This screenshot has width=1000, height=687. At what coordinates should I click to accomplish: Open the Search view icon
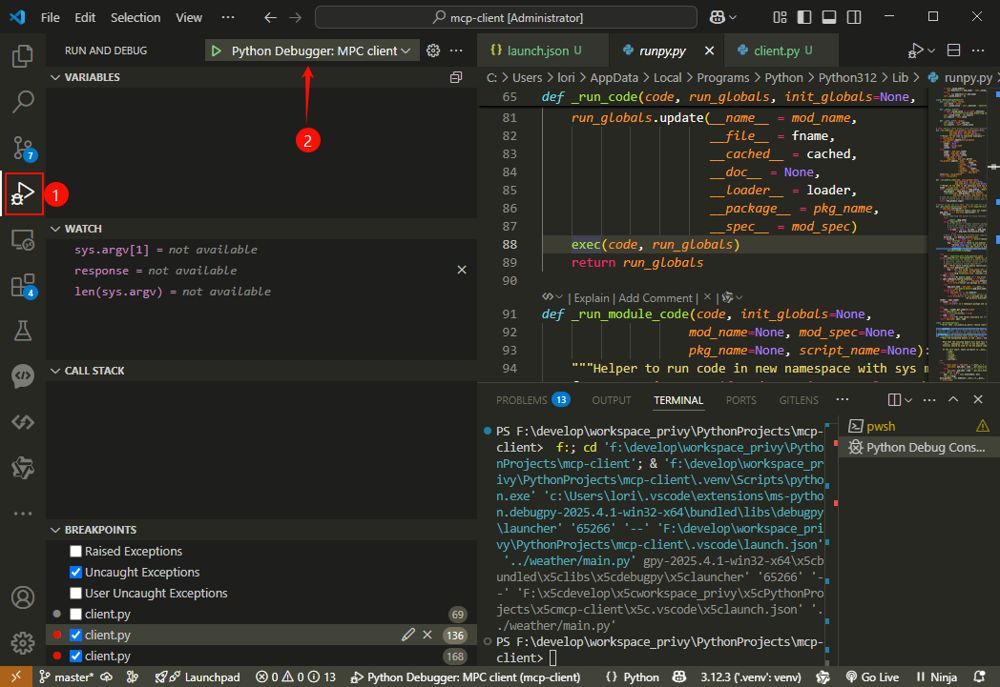coord(22,102)
